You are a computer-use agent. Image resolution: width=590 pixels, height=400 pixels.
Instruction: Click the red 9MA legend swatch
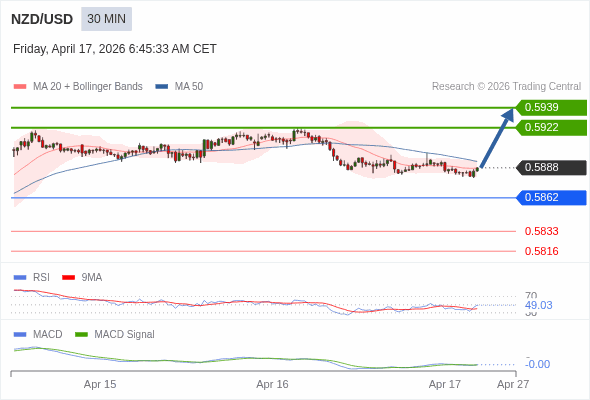68,278
